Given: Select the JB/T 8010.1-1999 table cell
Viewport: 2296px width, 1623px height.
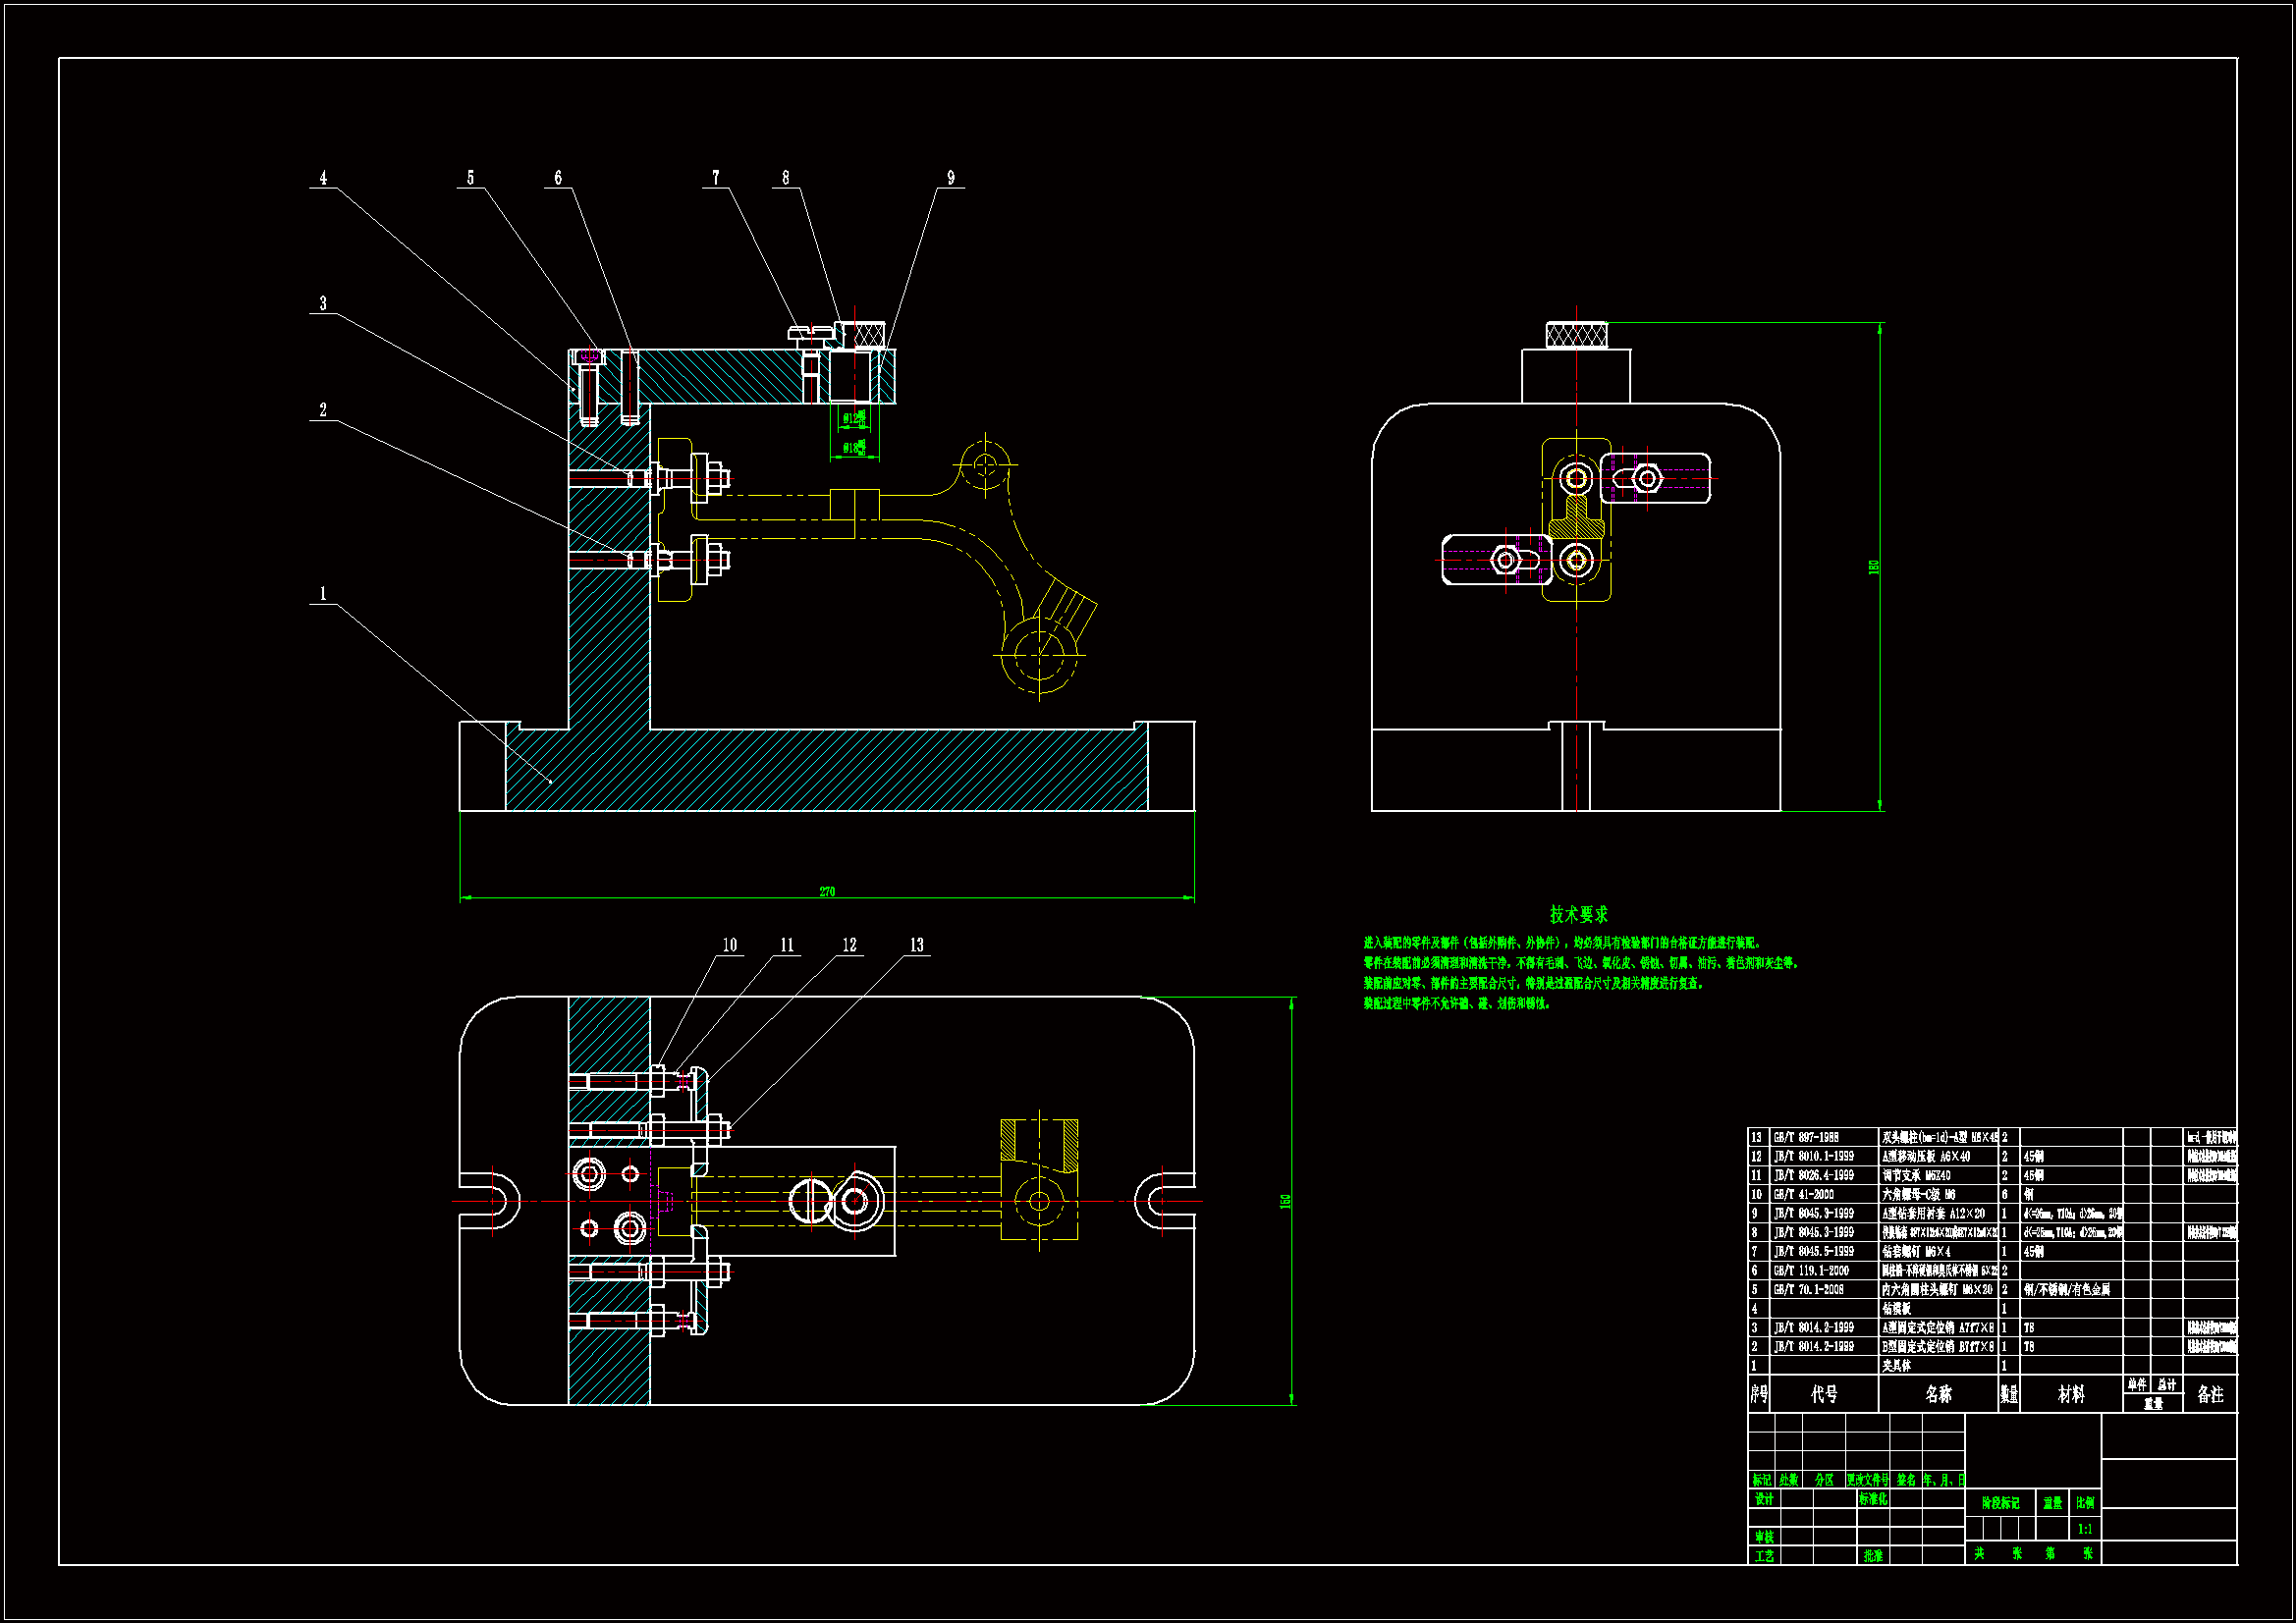Looking at the screenshot, I should point(1813,1156).
